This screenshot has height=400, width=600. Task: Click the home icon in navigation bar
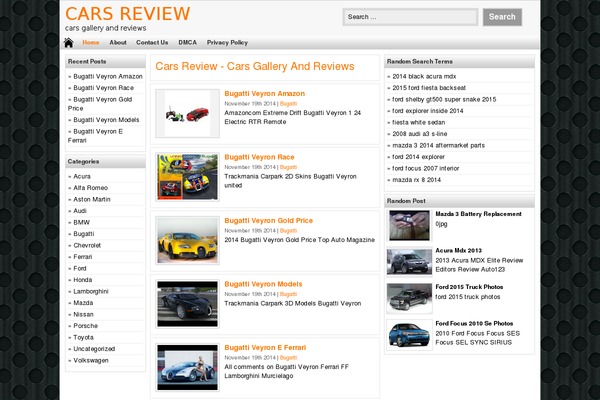(x=68, y=42)
